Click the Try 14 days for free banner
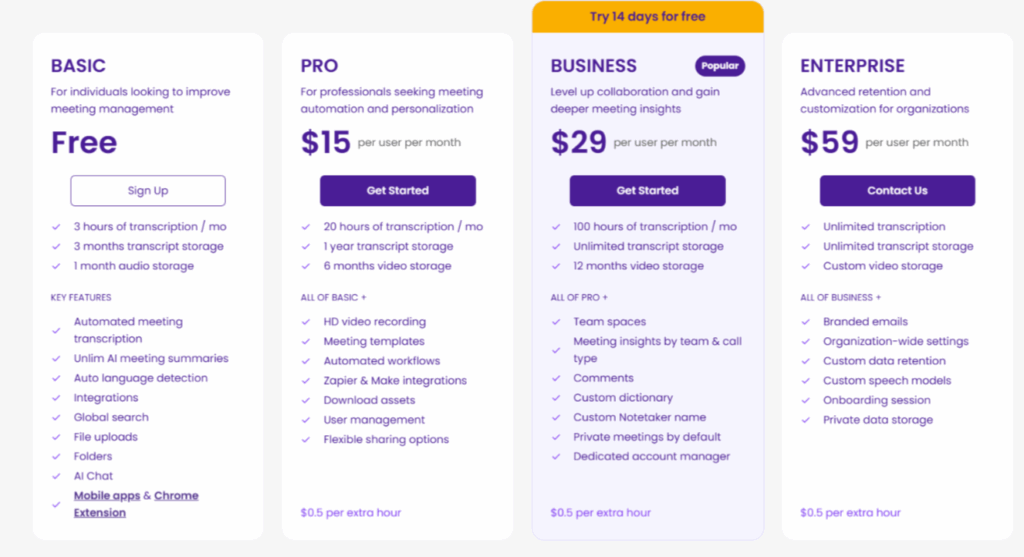Screen dimensions: 1024x557 coord(648,17)
